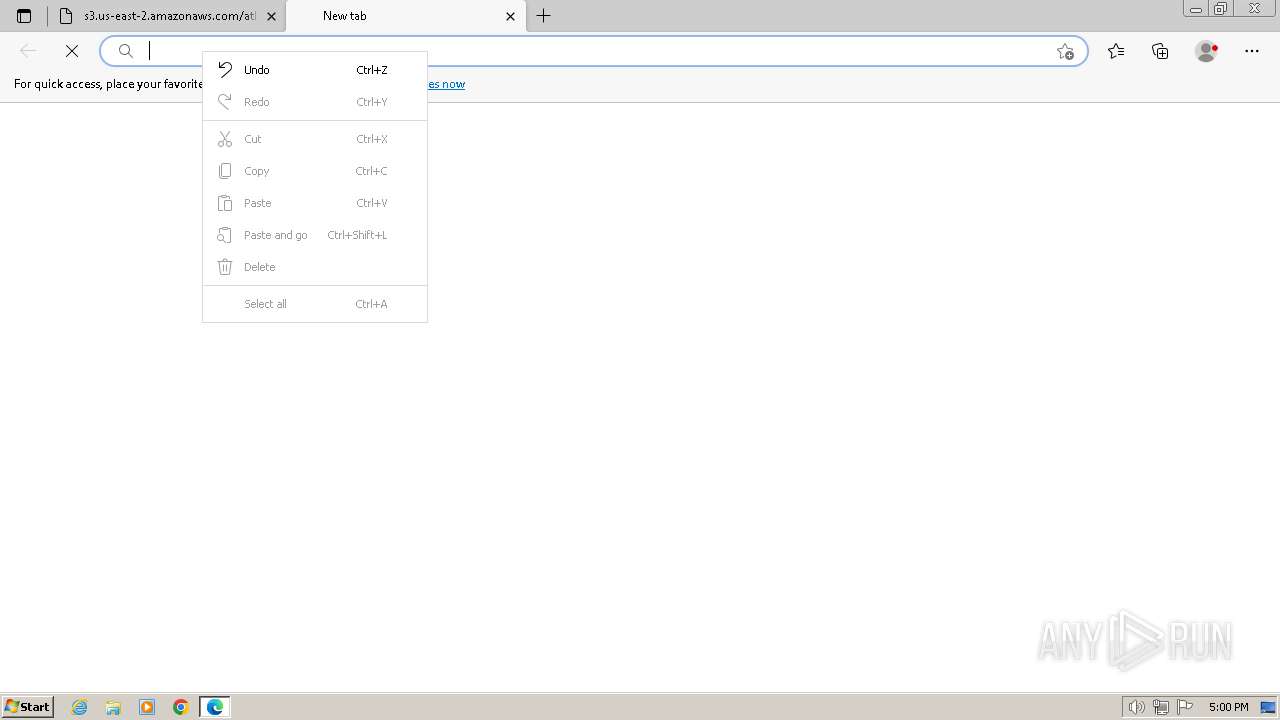Open File Explorer from taskbar
Image resolution: width=1280 pixels, height=720 pixels.
coord(113,707)
